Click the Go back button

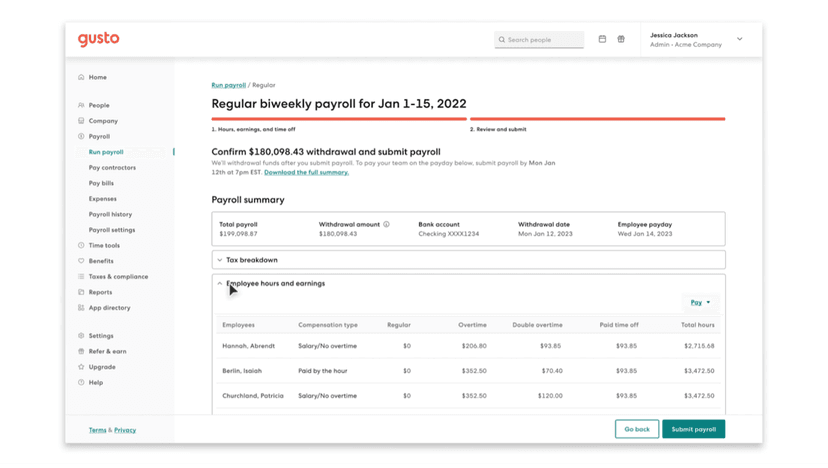[637, 429]
